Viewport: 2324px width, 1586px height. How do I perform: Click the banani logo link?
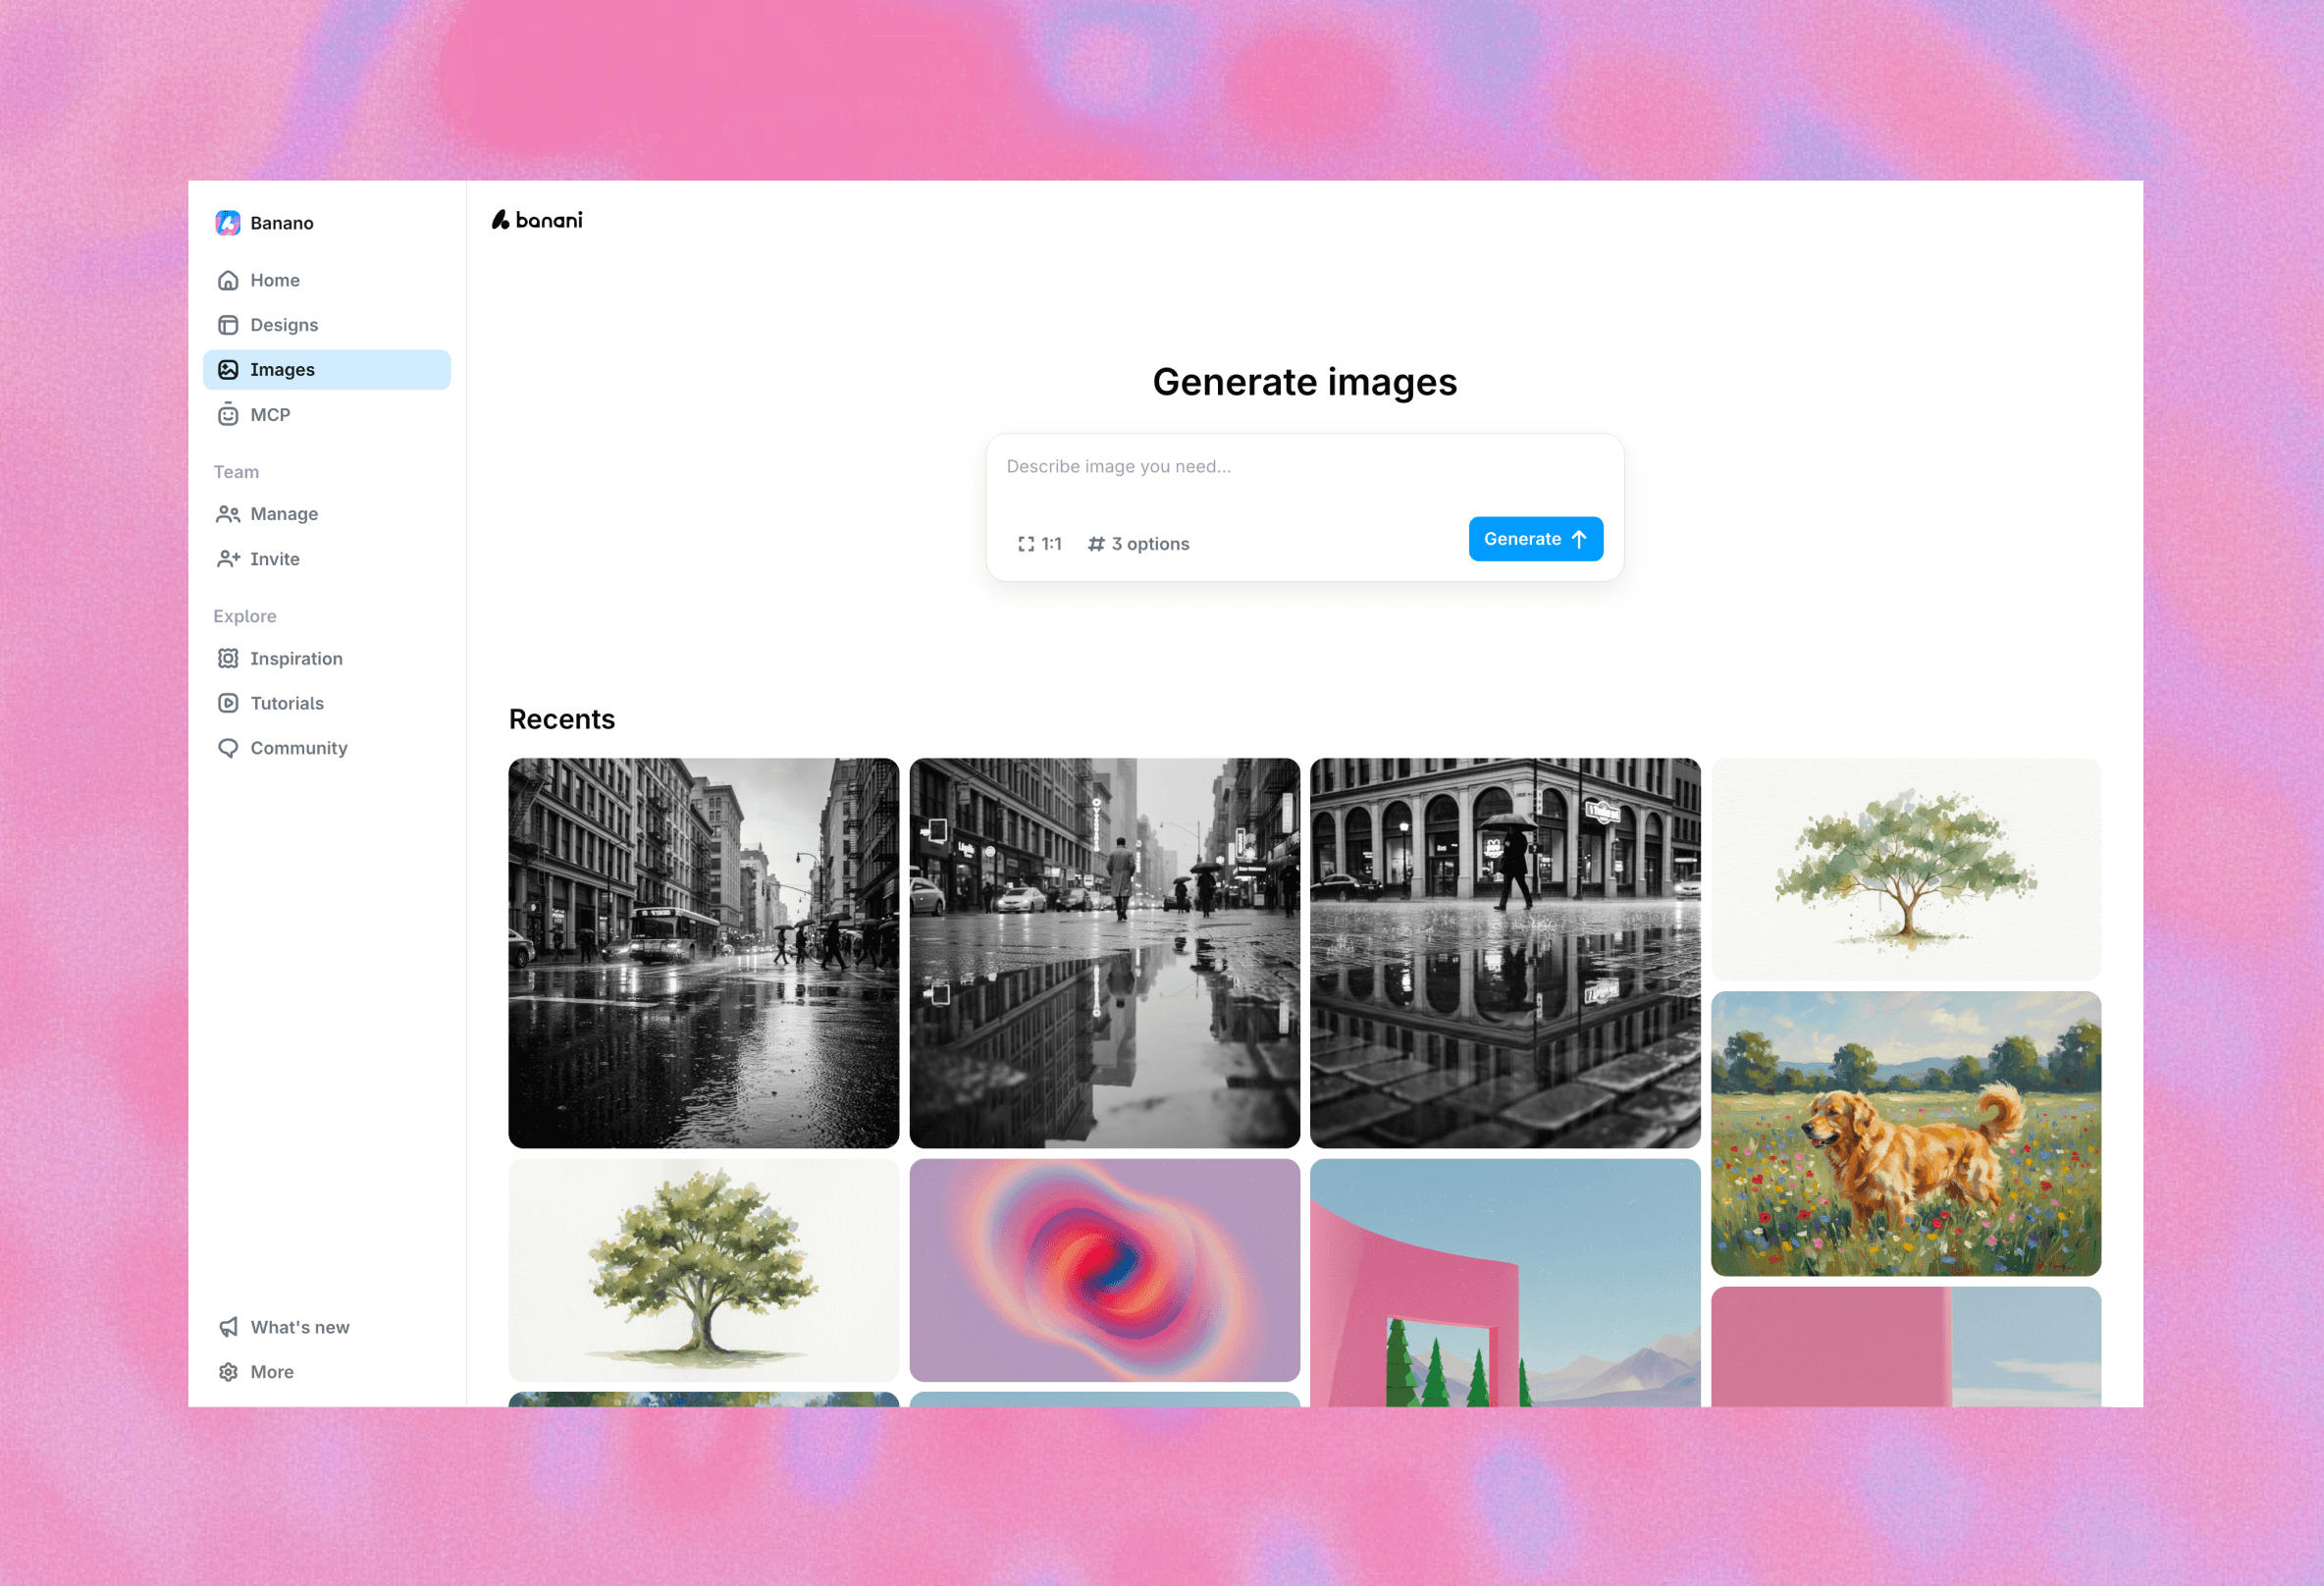(x=537, y=220)
